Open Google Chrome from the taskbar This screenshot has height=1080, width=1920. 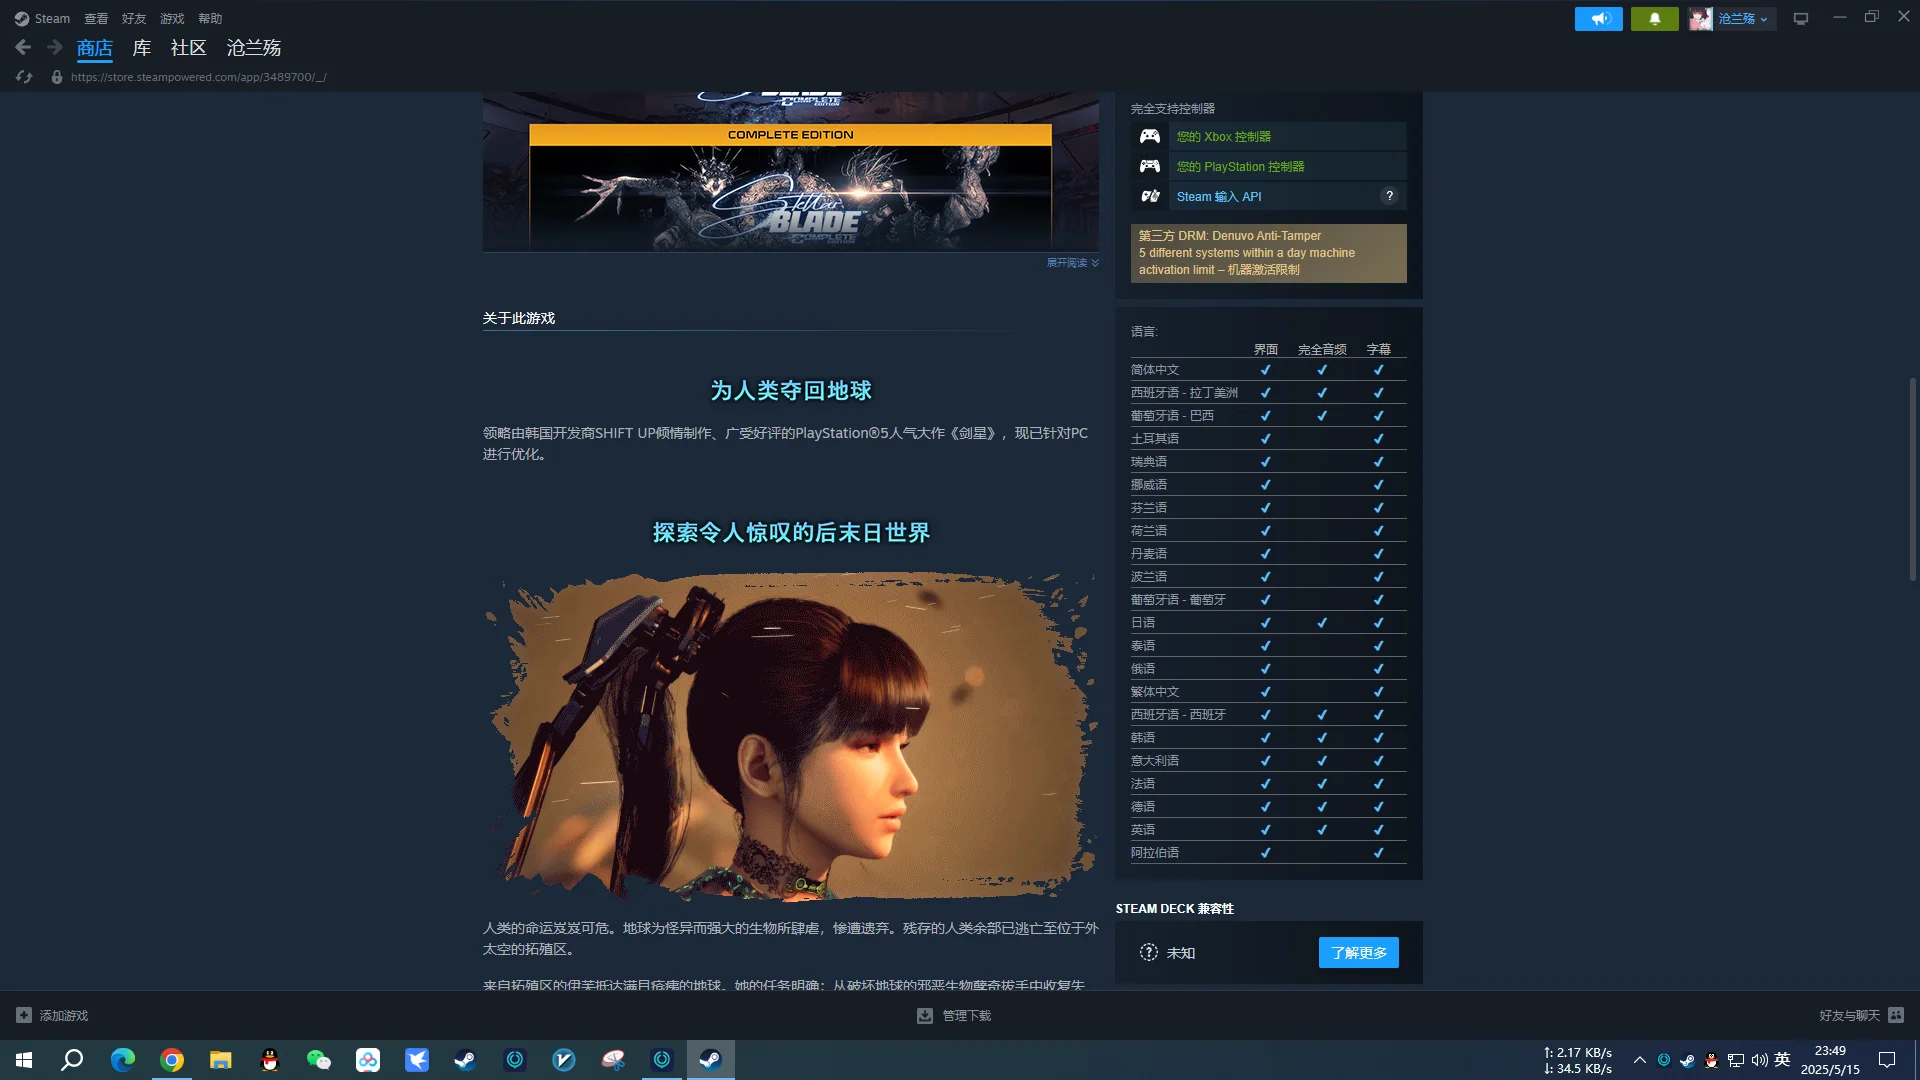click(172, 1060)
